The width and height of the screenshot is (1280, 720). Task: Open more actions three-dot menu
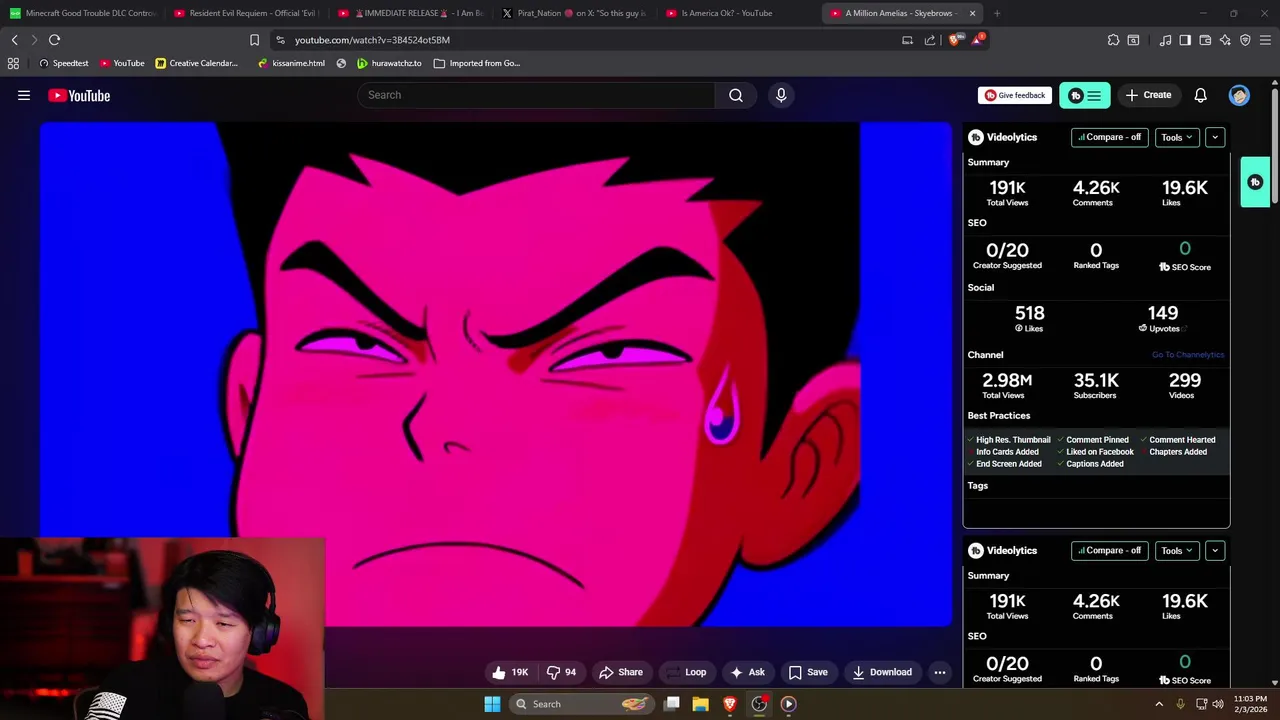tap(940, 672)
